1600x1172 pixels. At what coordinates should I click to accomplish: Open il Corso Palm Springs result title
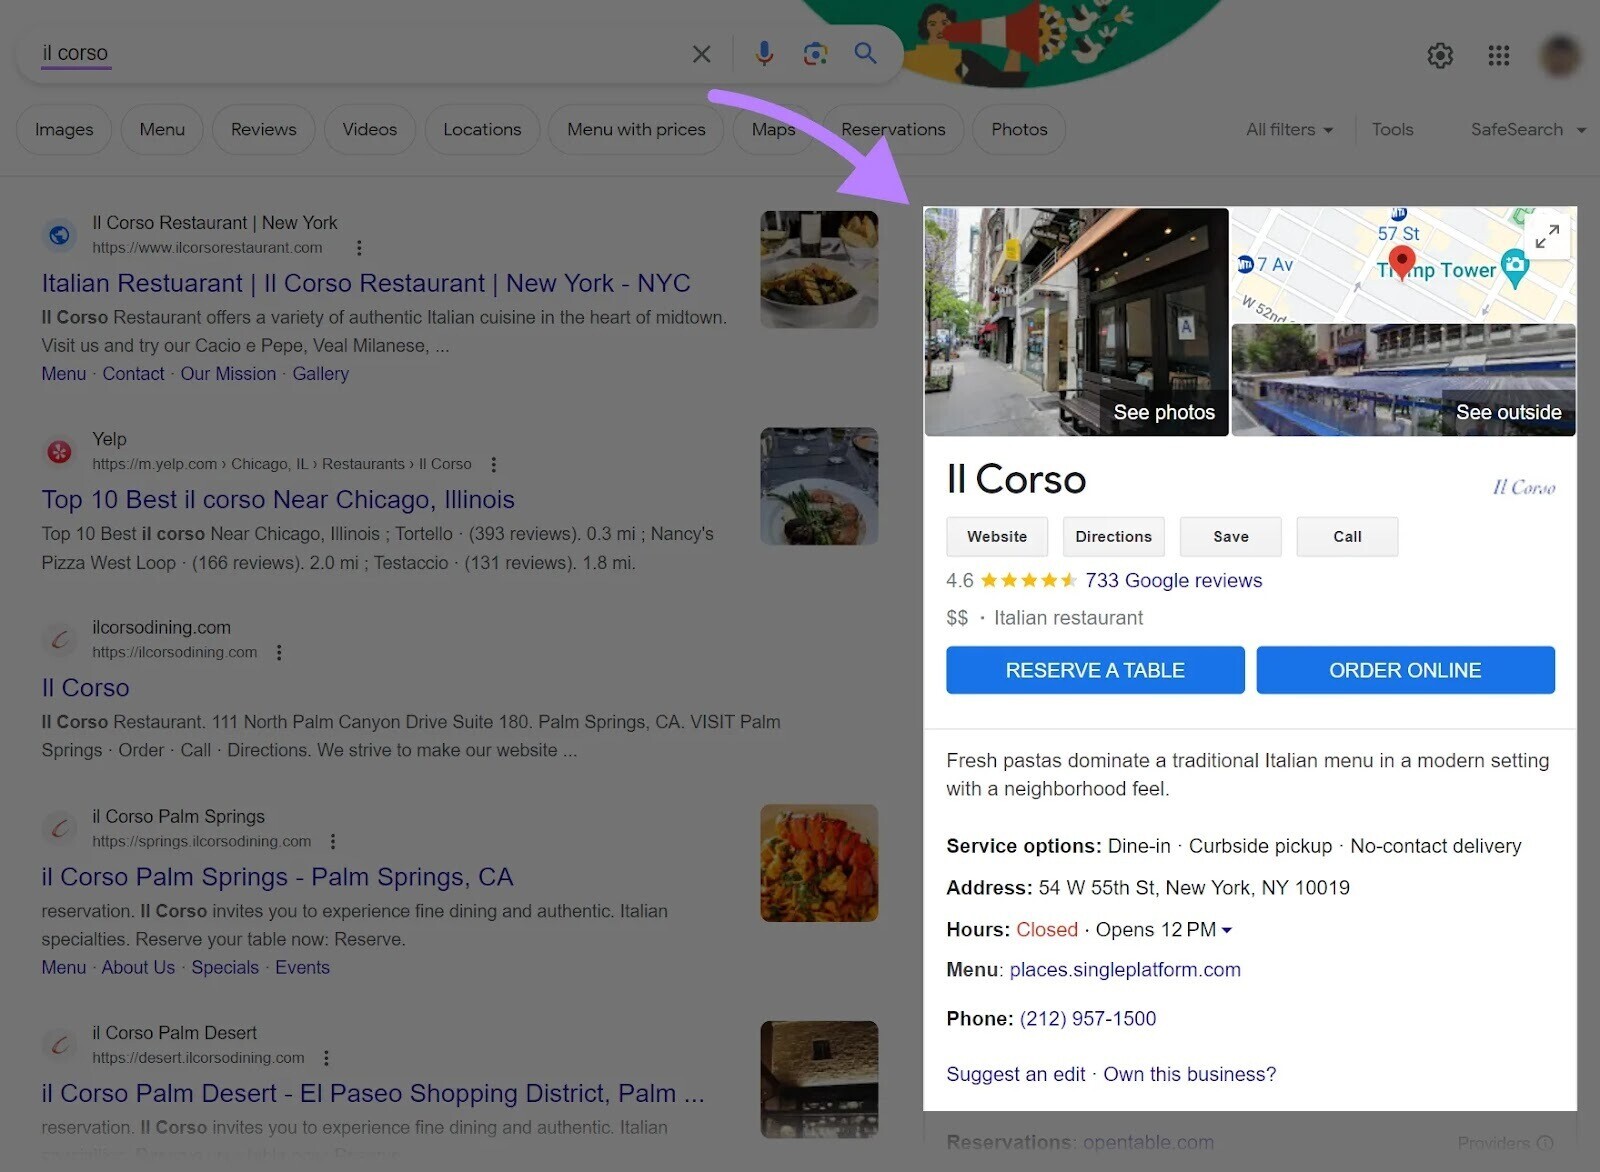pyautogui.click(x=277, y=877)
